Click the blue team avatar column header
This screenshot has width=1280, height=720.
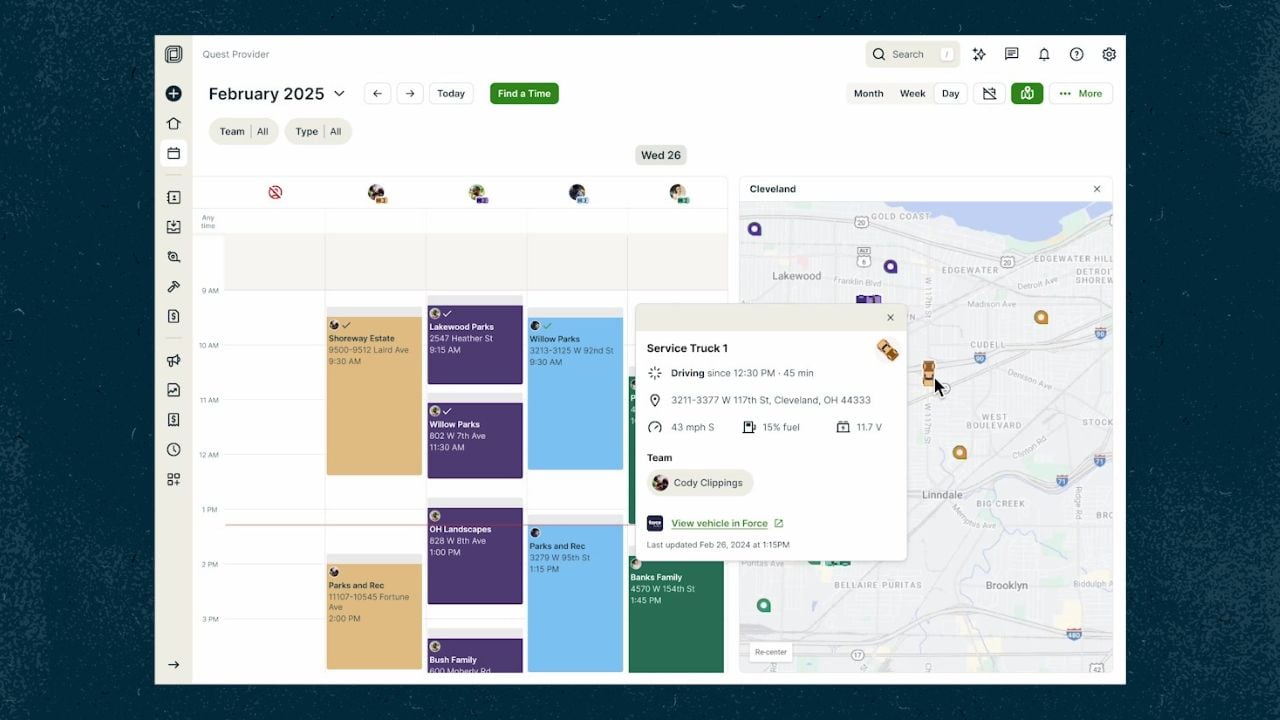click(x=578, y=193)
